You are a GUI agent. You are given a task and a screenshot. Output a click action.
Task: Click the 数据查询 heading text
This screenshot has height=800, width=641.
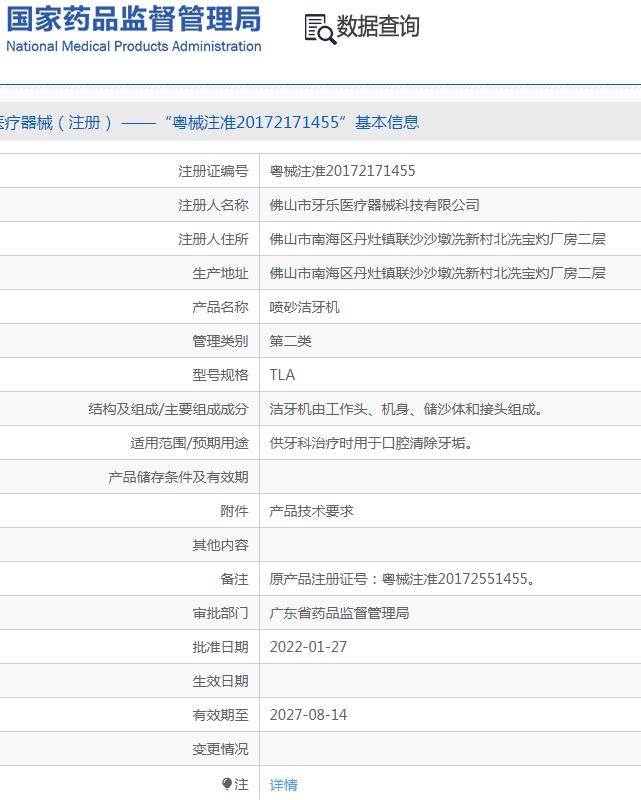point(378,27)
